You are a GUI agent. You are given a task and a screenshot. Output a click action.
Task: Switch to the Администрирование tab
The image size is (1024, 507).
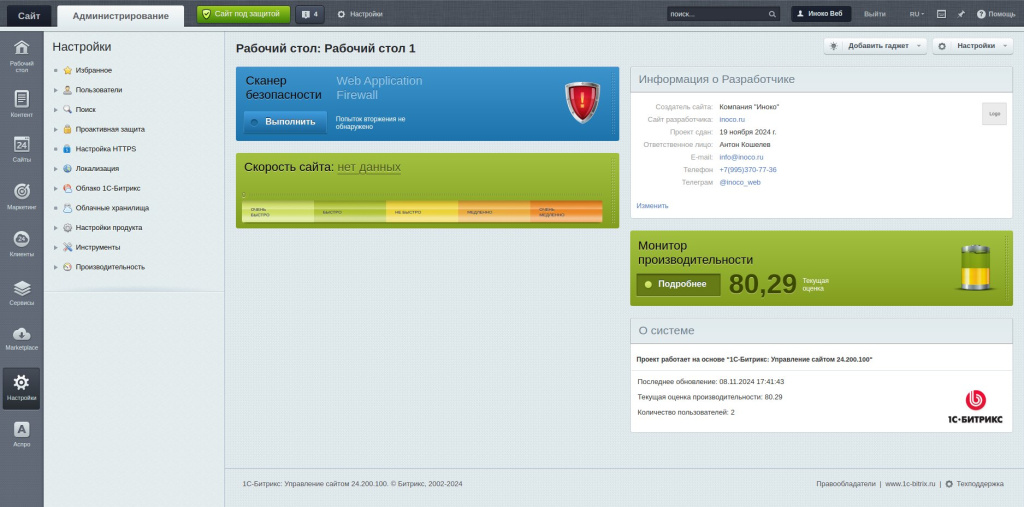[x=121, y=16]
